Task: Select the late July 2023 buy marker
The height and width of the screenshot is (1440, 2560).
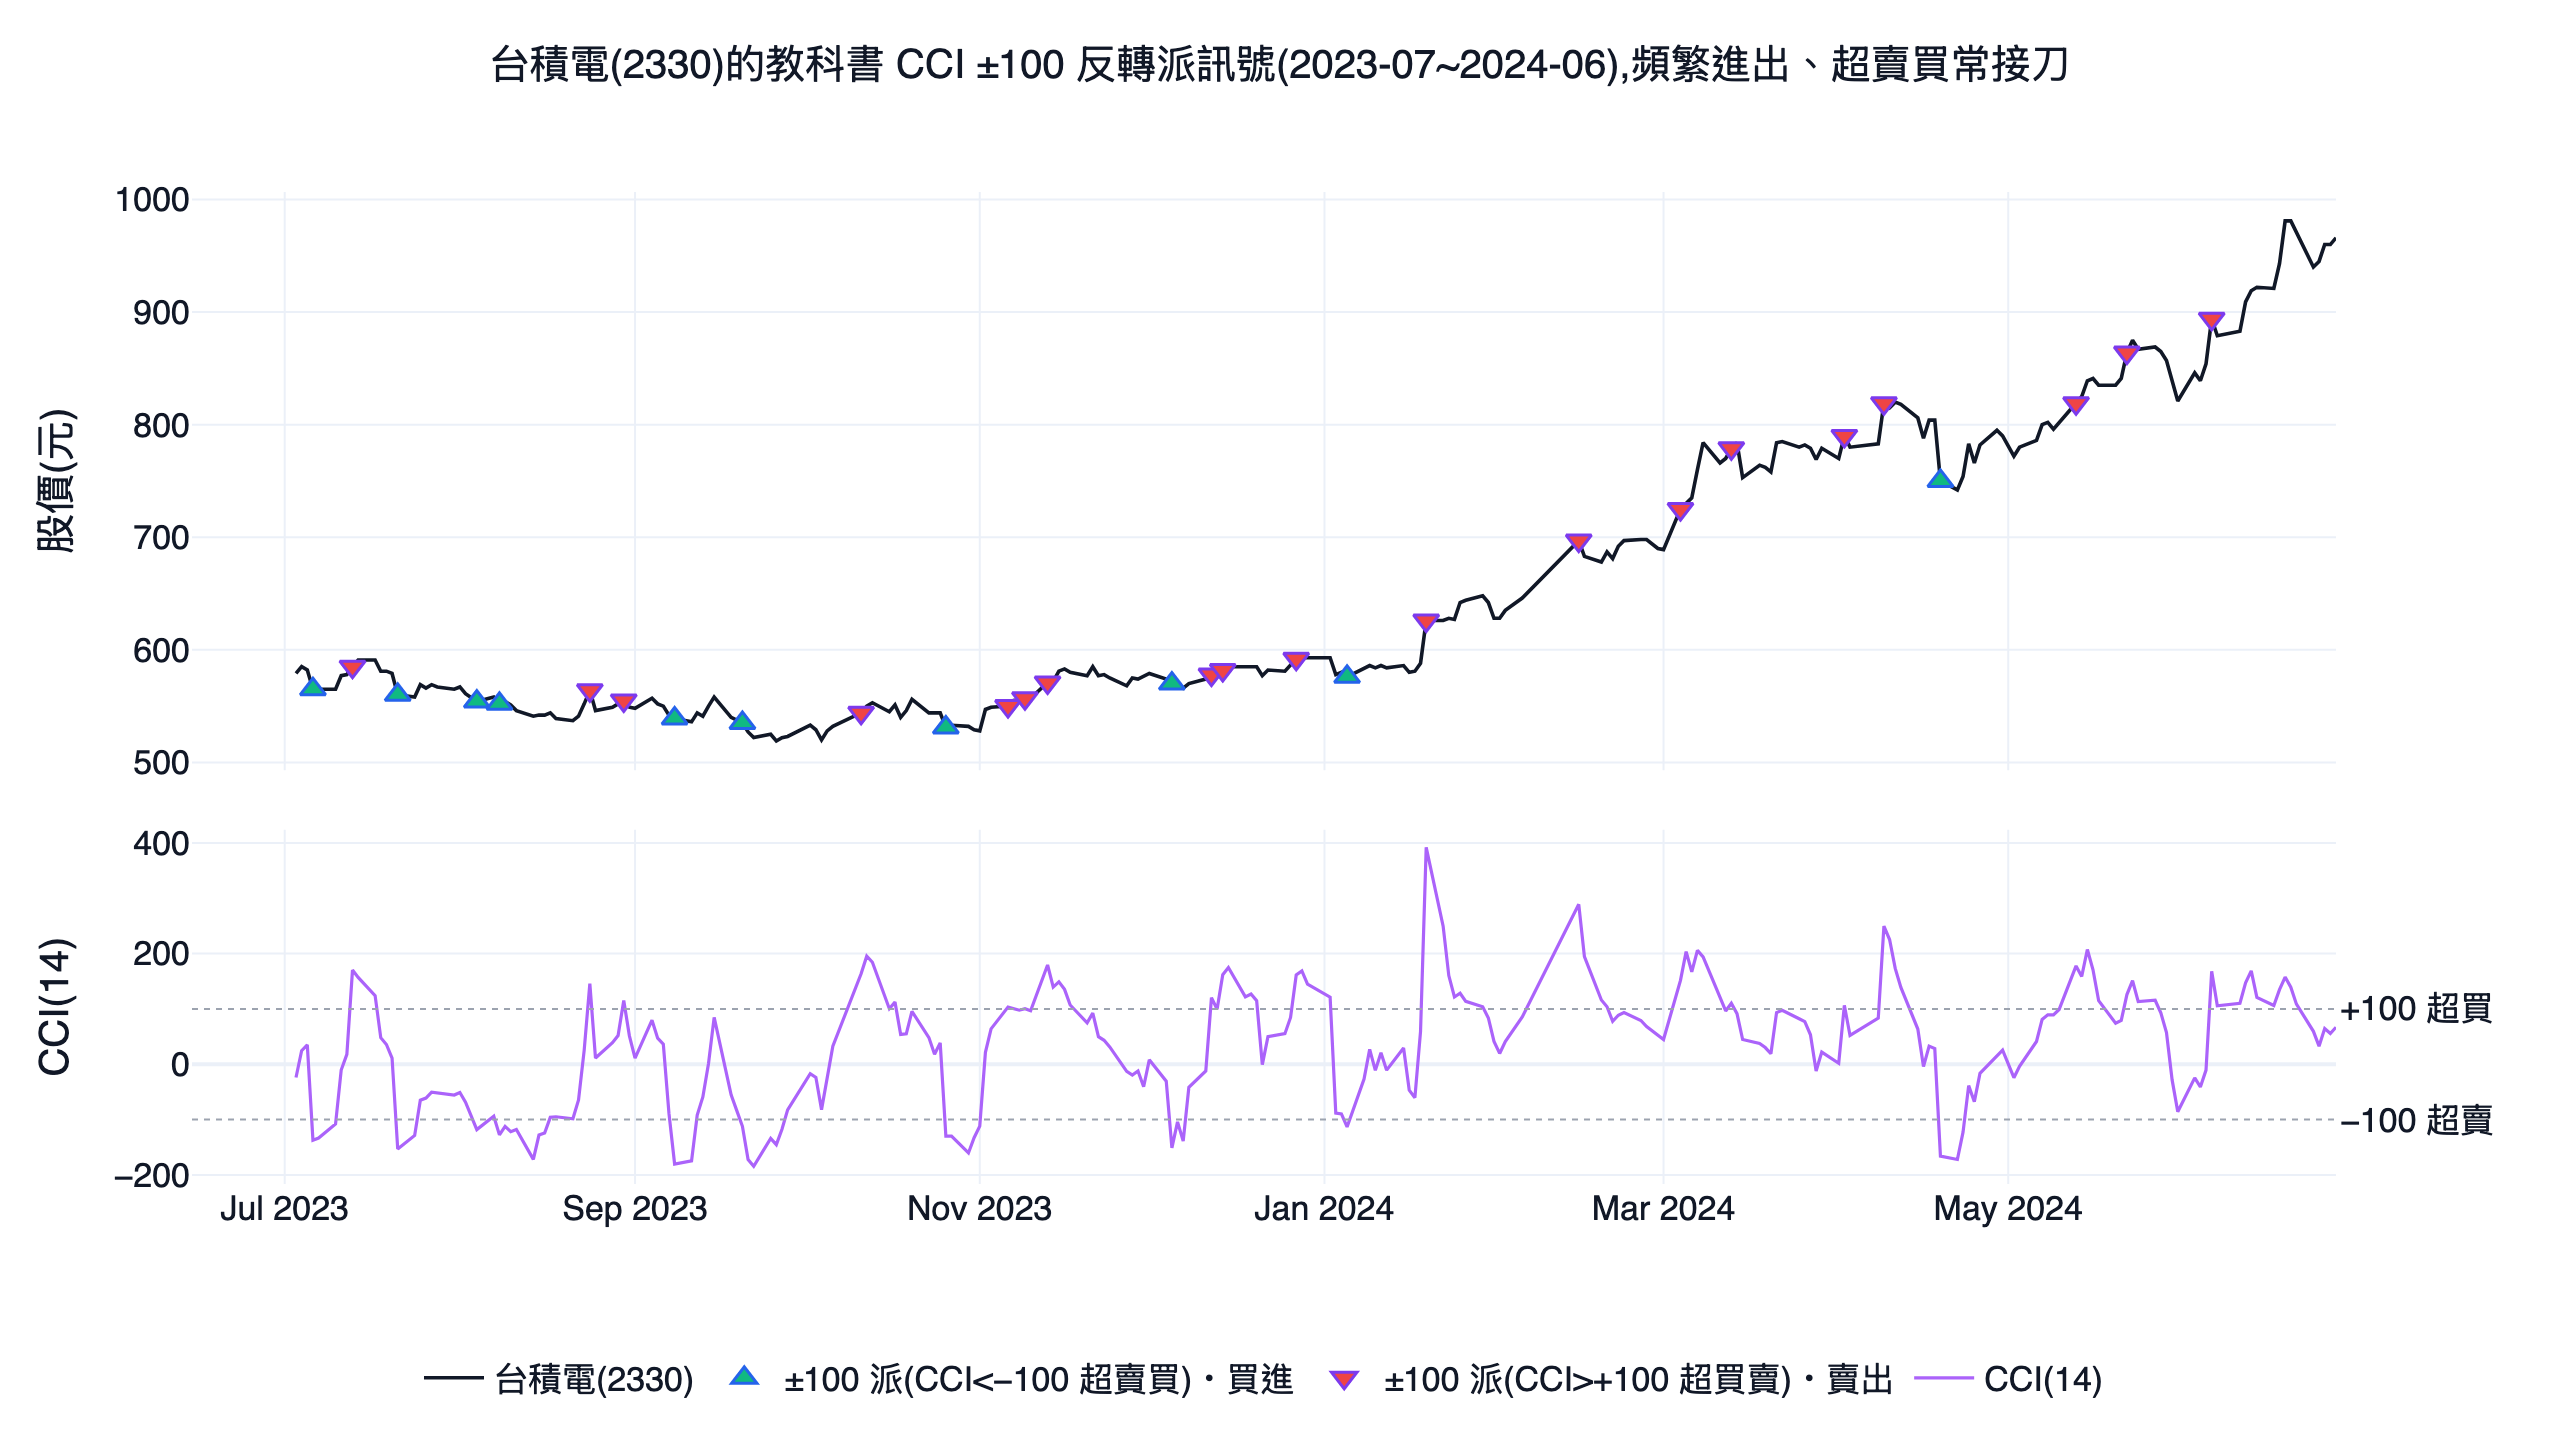Action: pos(398,693)
